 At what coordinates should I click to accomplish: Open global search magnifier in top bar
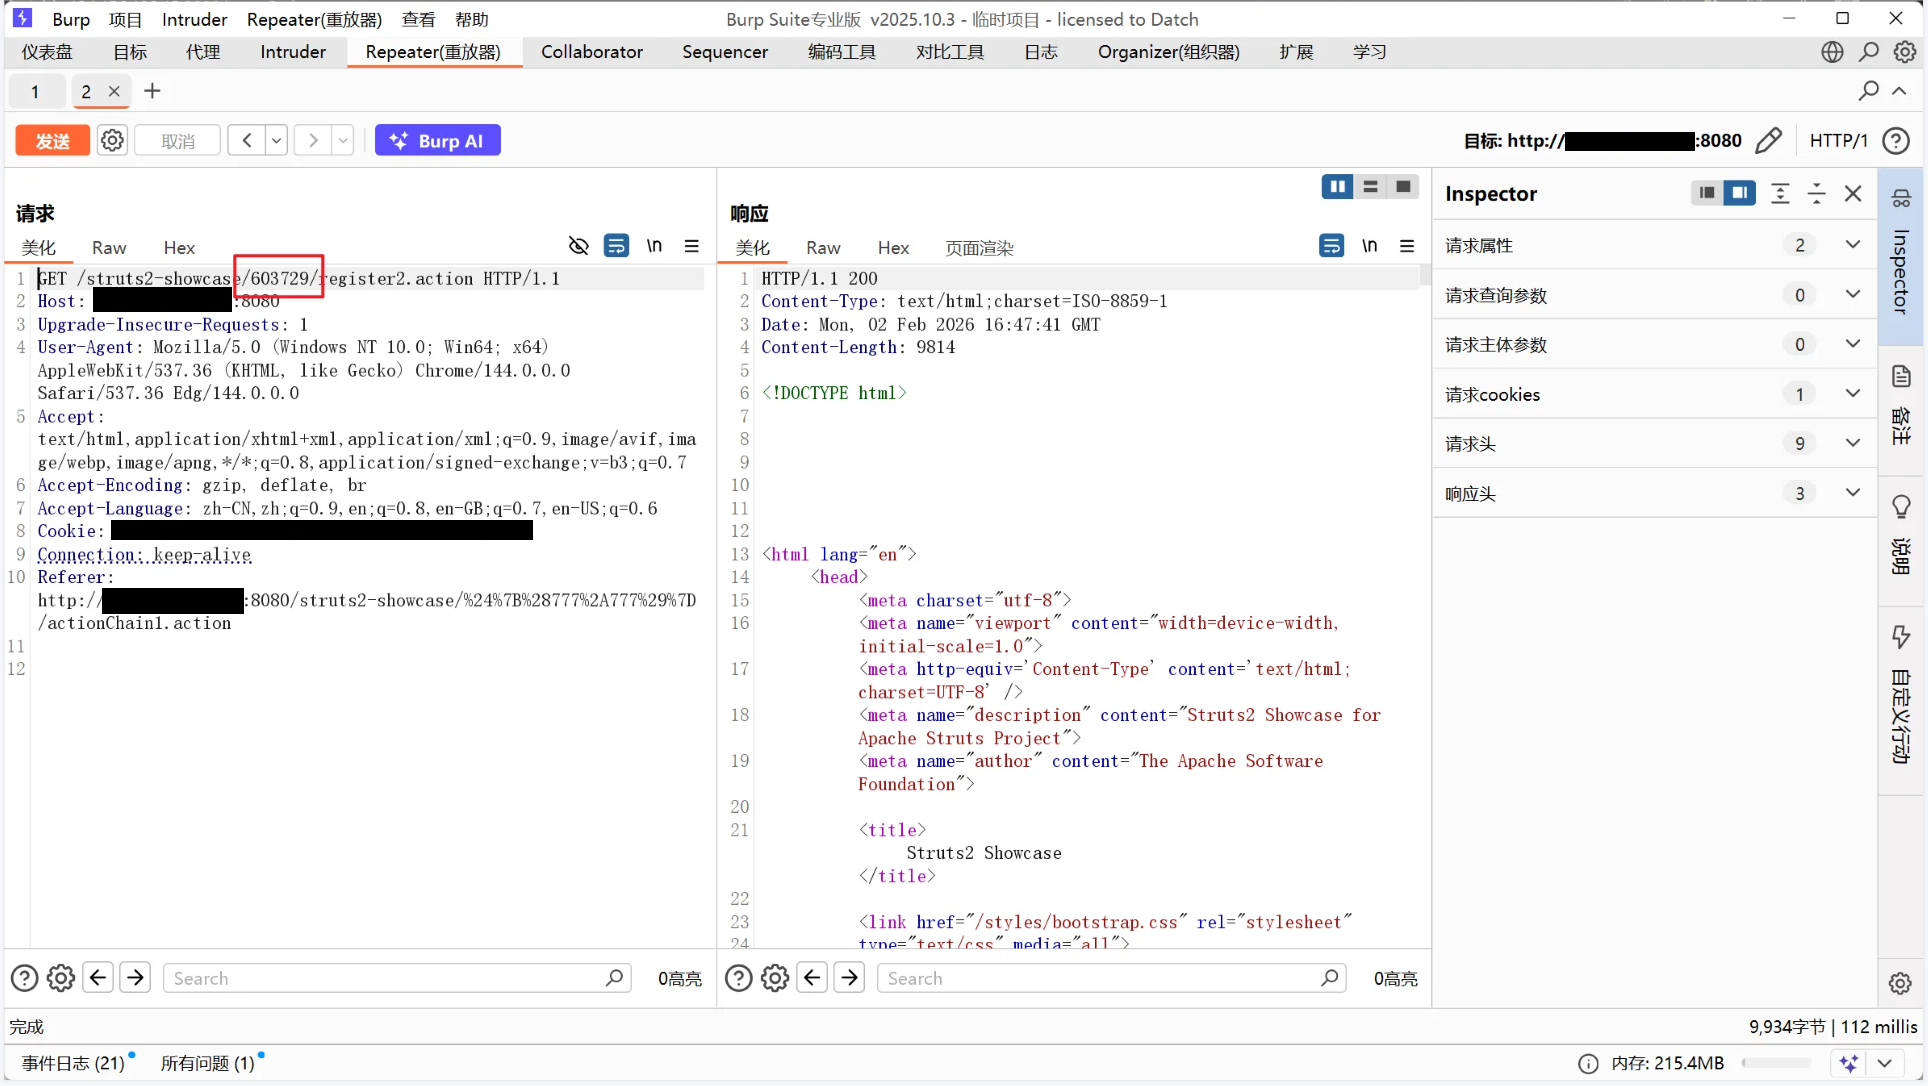point(1869,52)
